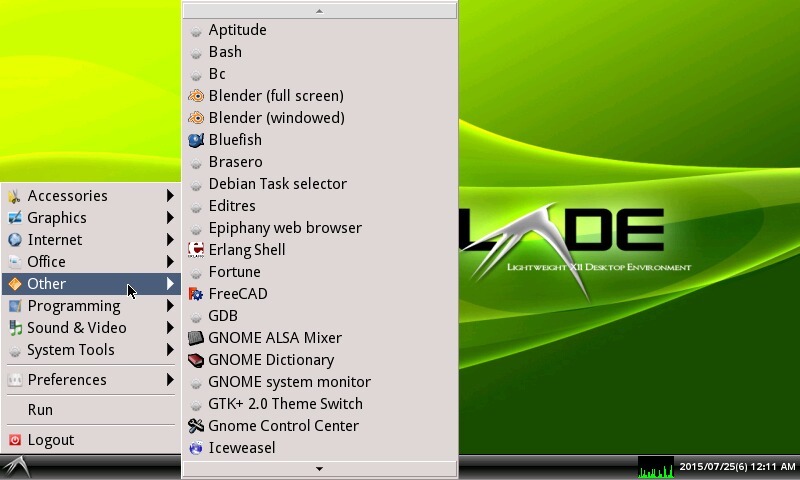The width and height of the screenshot is (800, 480).
Task: Click the submenu scroll-down arrow bar
Action: pyautogui.click(x=319, y=469)
